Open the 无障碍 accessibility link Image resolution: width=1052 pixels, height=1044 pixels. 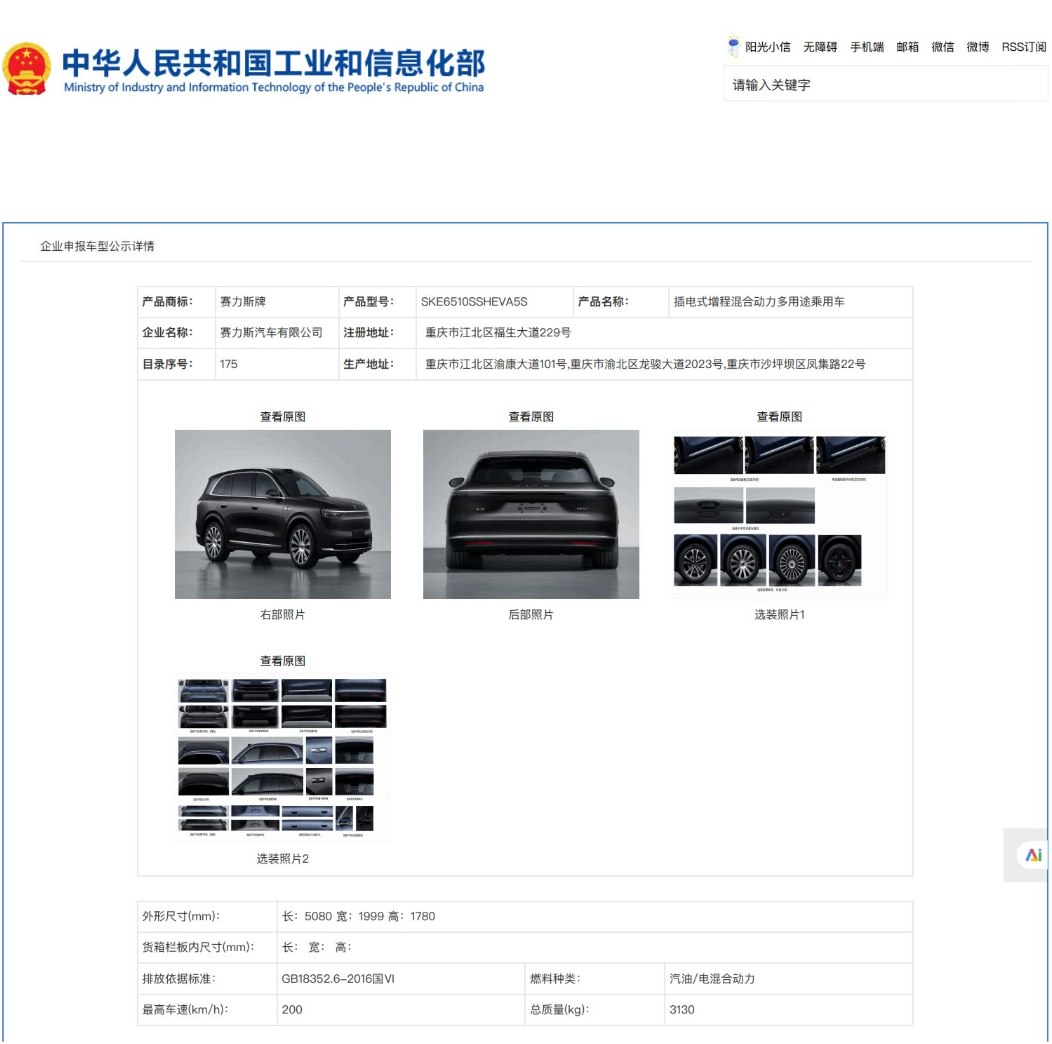(x=820, y=47)
